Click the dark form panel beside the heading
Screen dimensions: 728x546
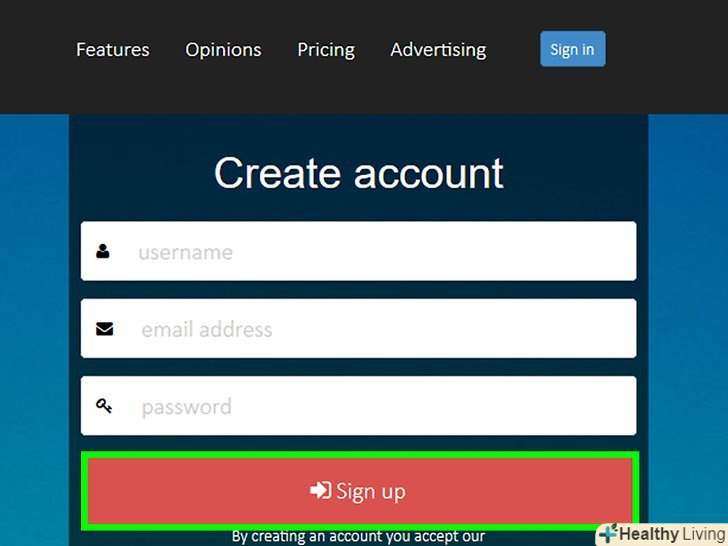point(576,172)
